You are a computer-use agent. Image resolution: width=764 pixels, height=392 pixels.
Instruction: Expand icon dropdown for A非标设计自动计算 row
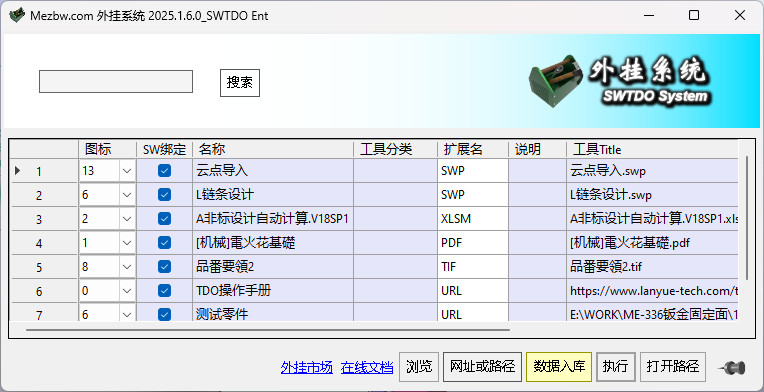pyautogui.click(x=127, y=219)
